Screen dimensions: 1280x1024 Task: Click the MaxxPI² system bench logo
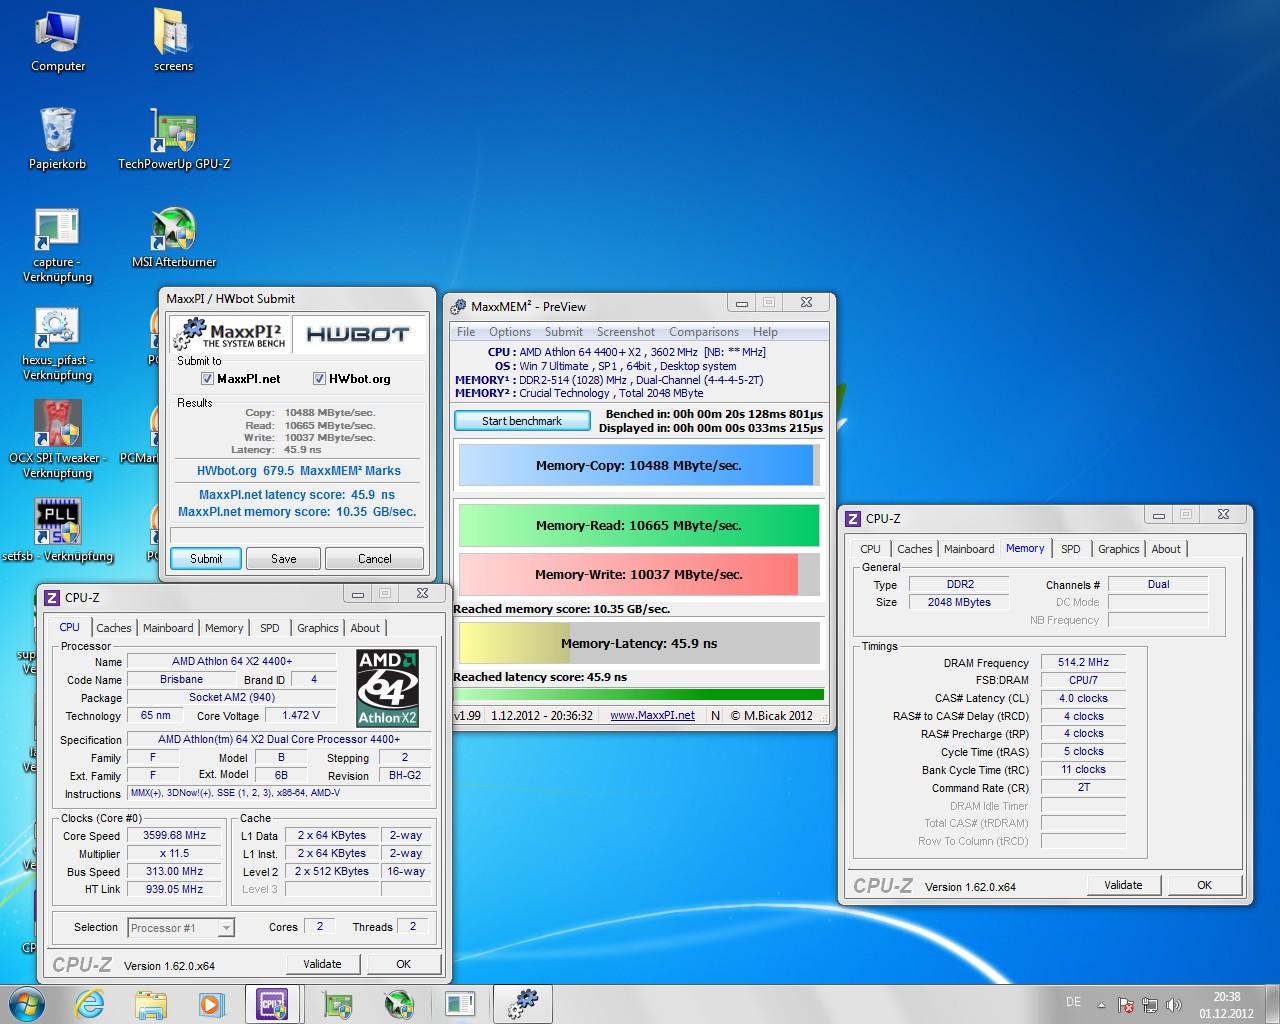pos(231,334)
